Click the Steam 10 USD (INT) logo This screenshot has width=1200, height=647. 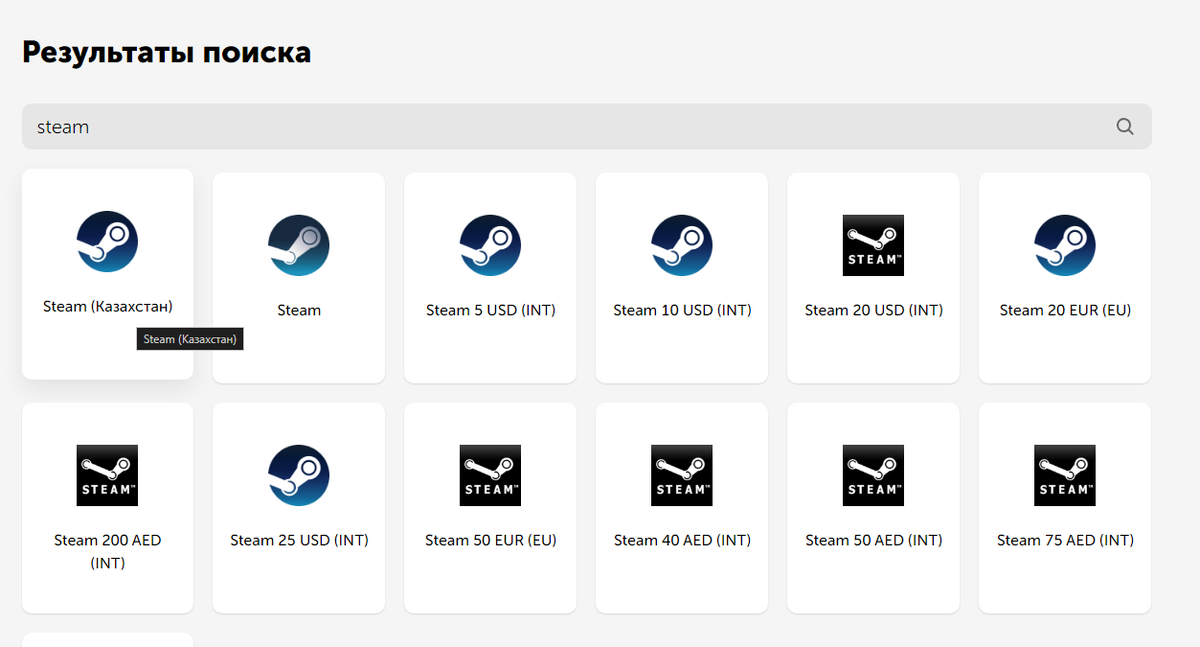click(x=682, y=246)
